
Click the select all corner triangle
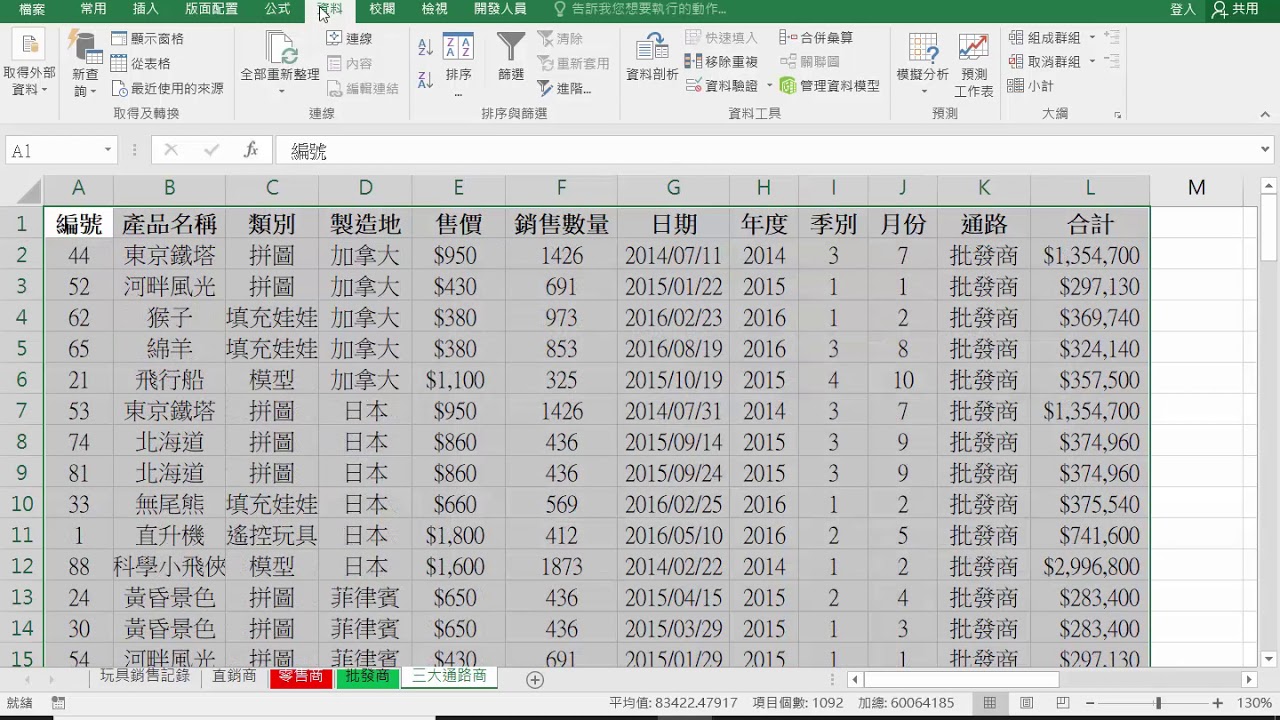click(28, 189)
